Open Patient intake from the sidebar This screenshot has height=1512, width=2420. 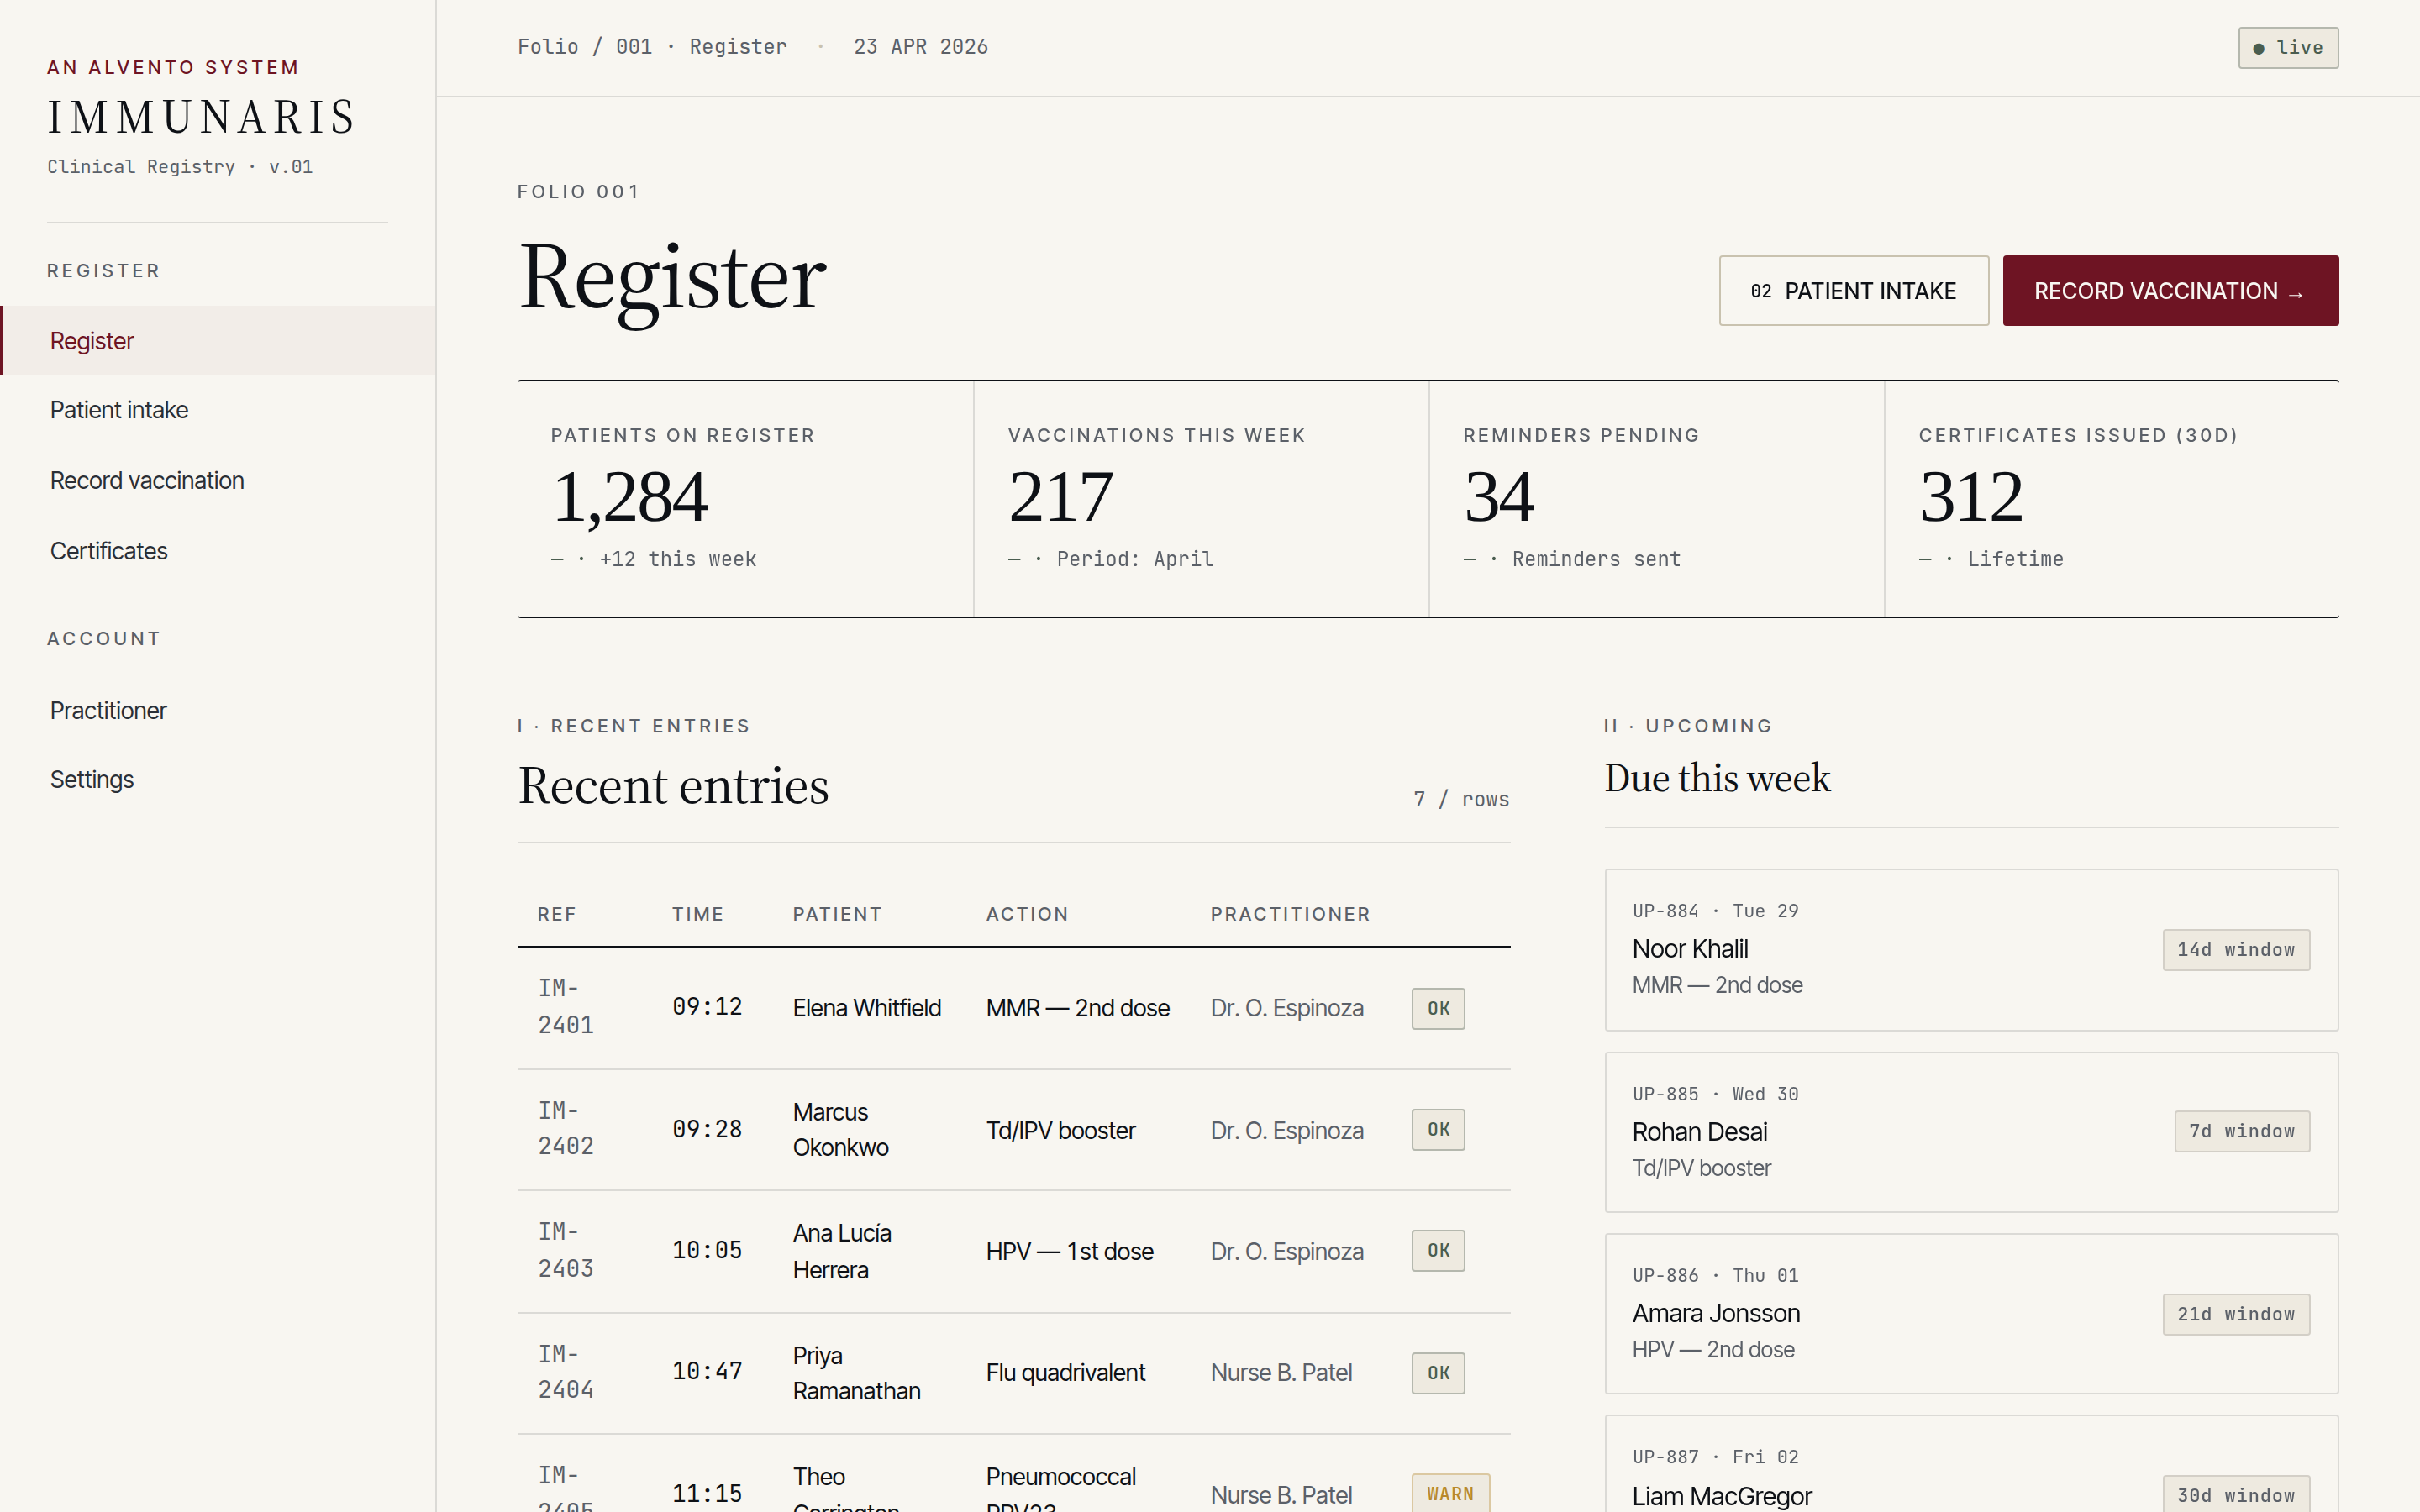(x=118, y=409)
